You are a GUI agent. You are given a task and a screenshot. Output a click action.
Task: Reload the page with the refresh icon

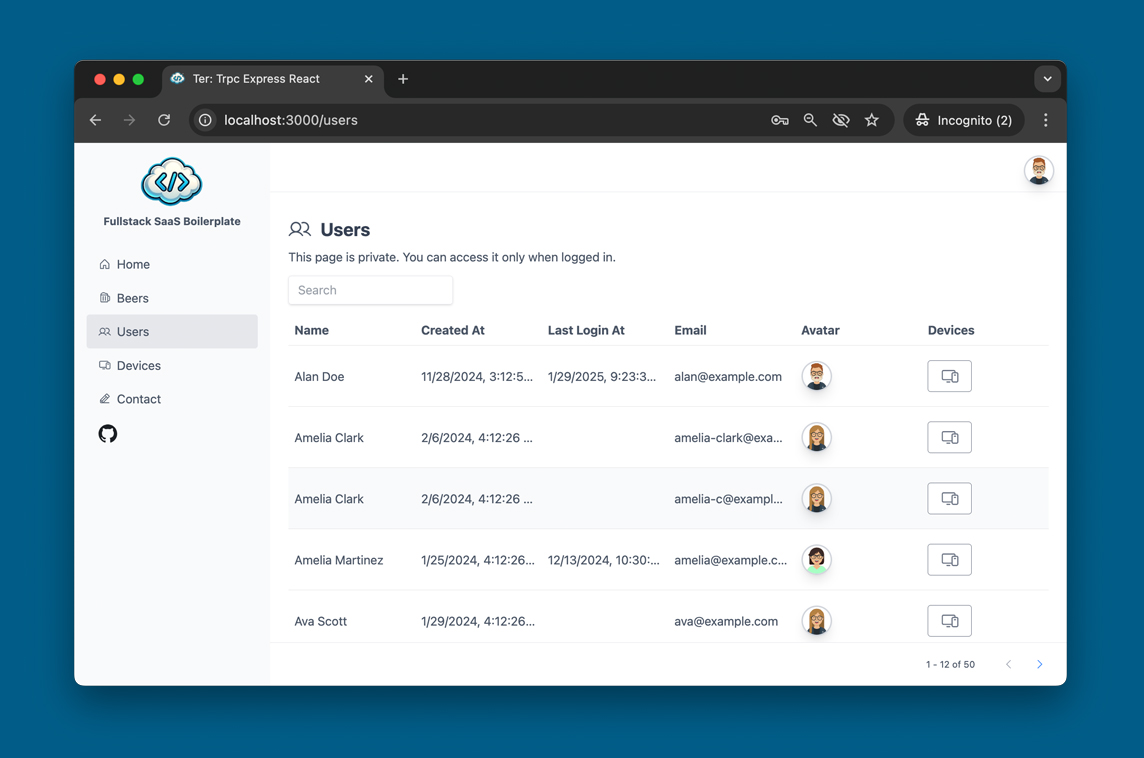(x=164, y=120)
